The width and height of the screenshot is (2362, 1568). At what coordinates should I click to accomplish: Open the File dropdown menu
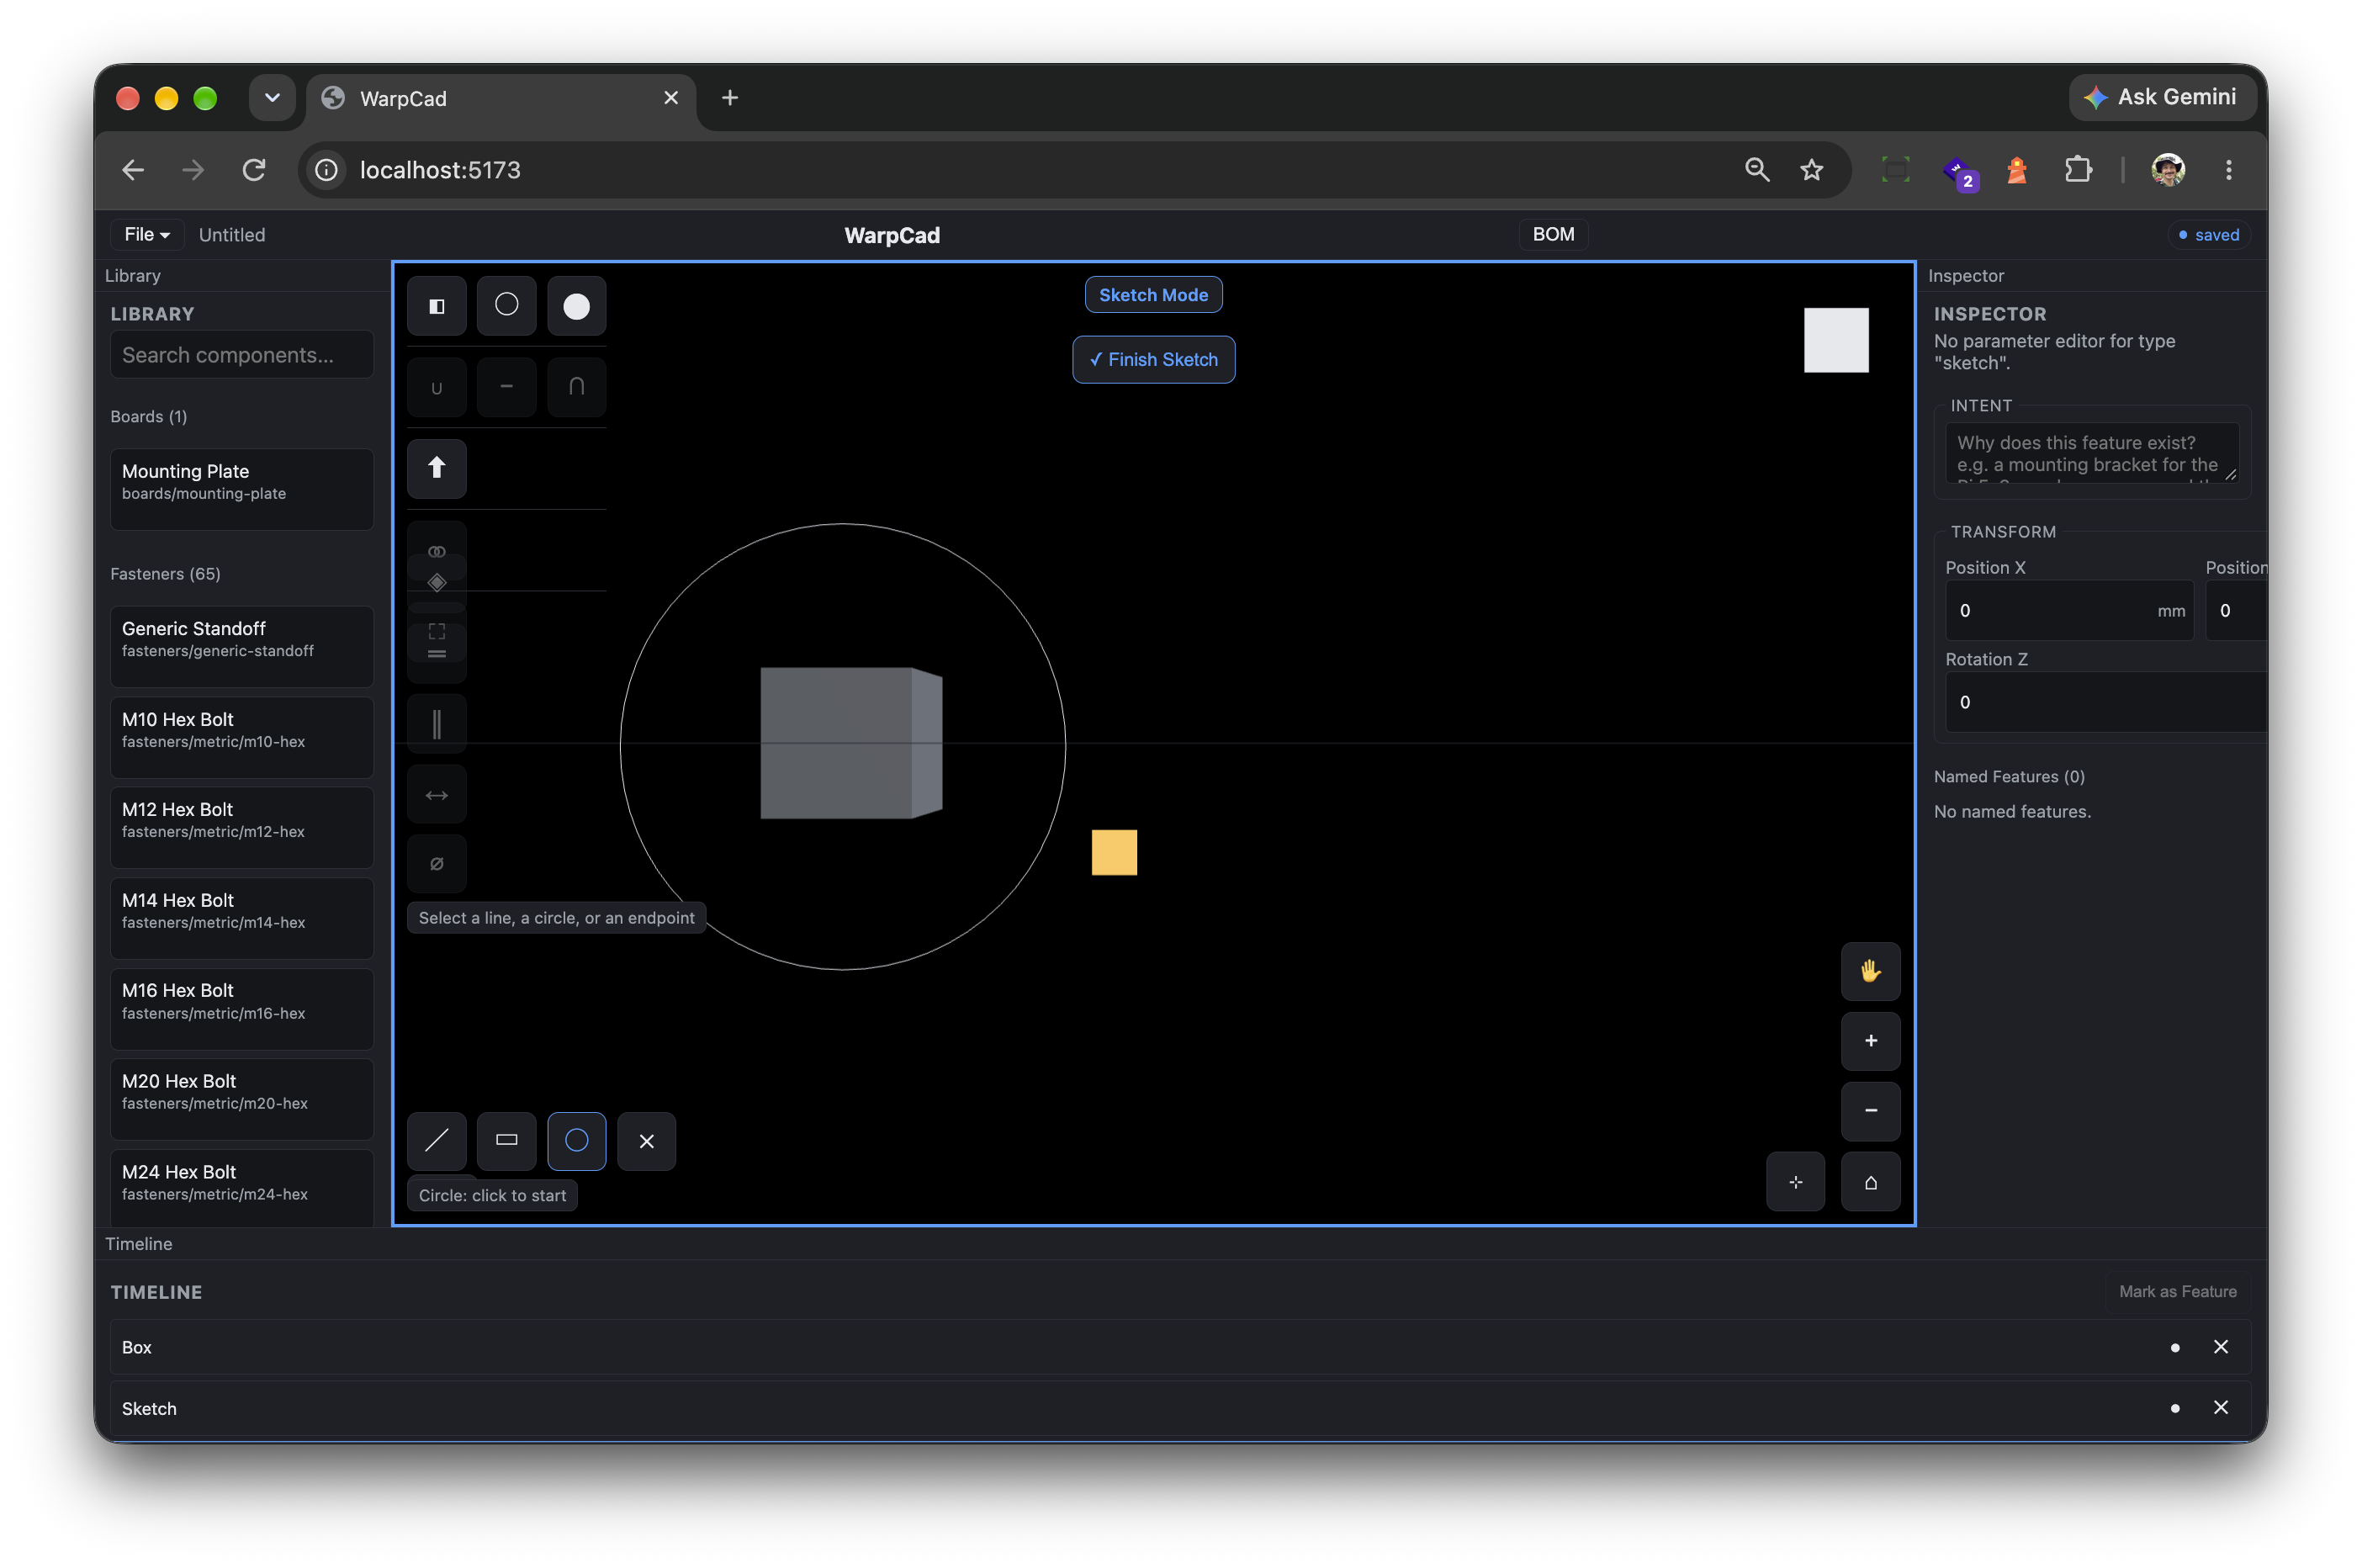pos(146,234)
